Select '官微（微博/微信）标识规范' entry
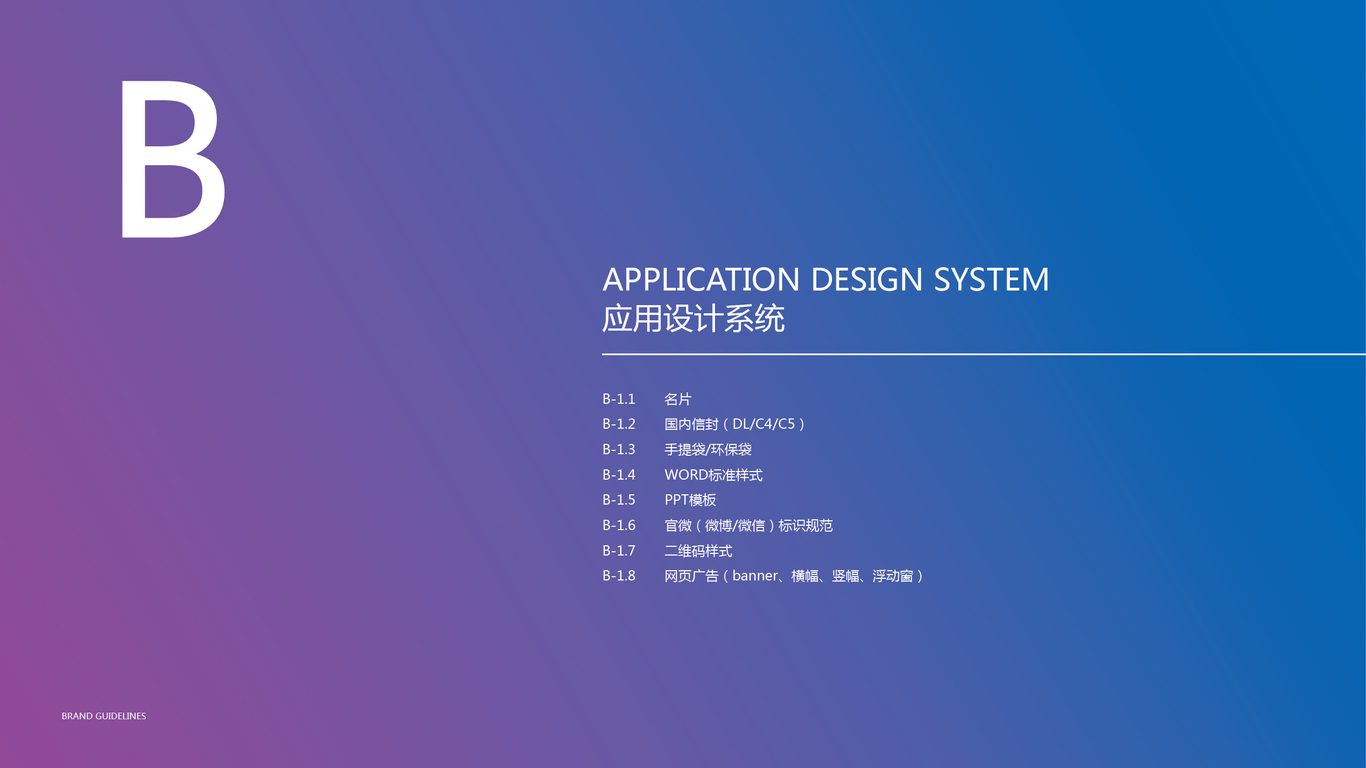This screenshot has height=768, width=1366. [x=749, y=525]
